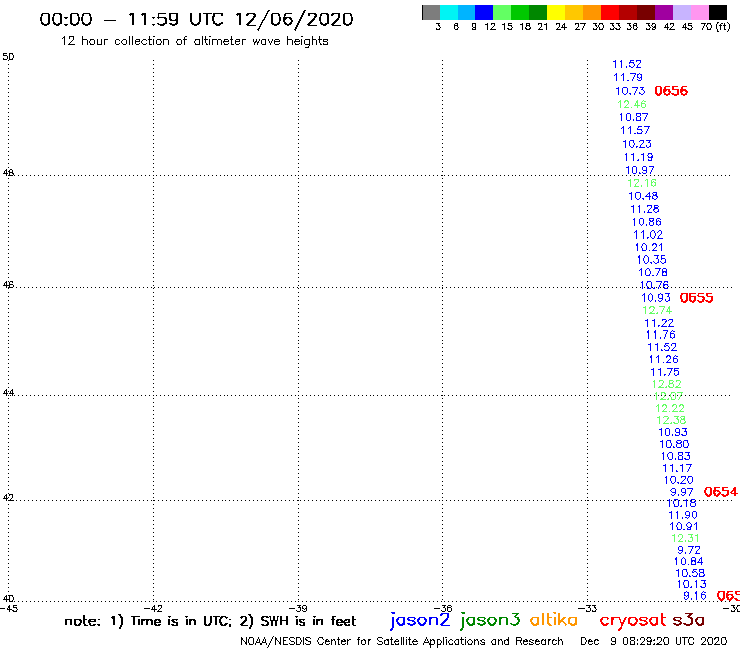Click the wave height value 11.79
This screenshot has width=740, height=650.
coord(628,77)
